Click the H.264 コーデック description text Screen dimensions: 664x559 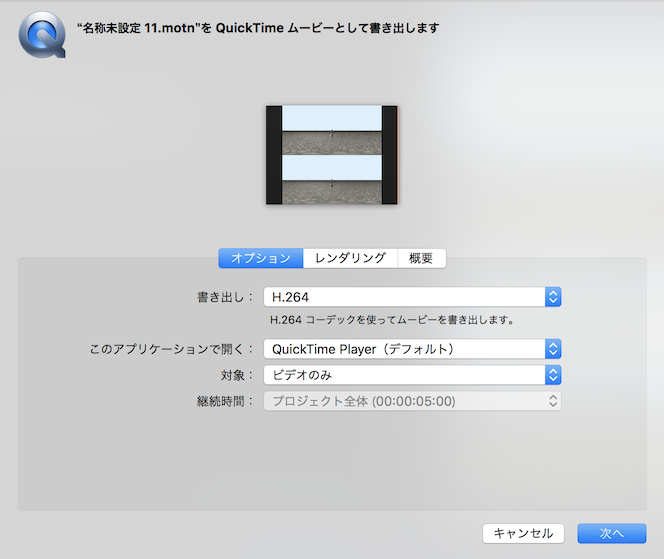[392, 320]
